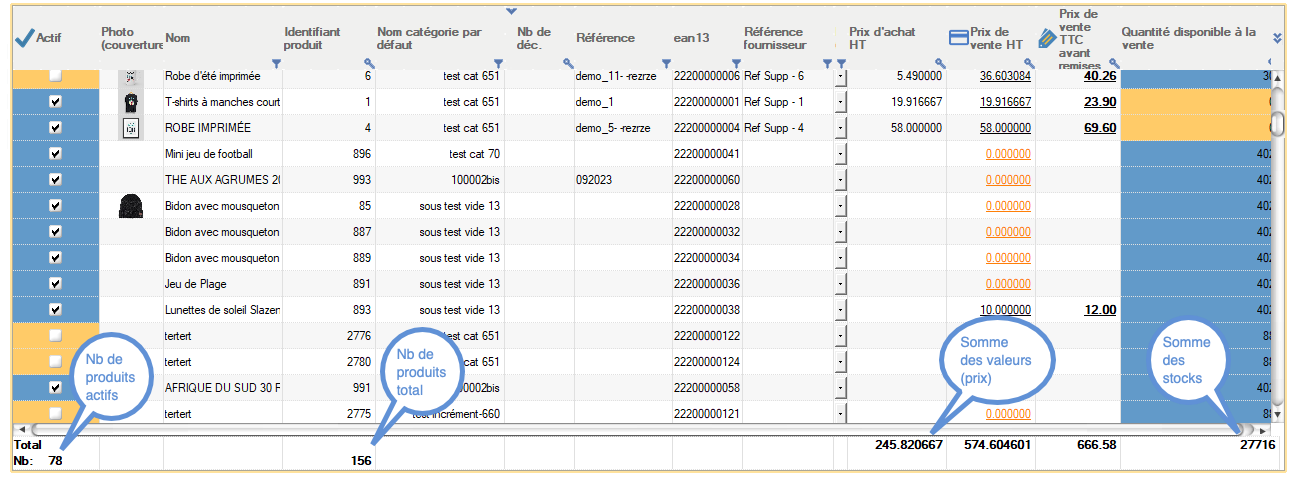The height and width of the screenshot is (493, 1291).
Task: Open the filter funnel under Référence fournisseur
Action: (827, 64)
